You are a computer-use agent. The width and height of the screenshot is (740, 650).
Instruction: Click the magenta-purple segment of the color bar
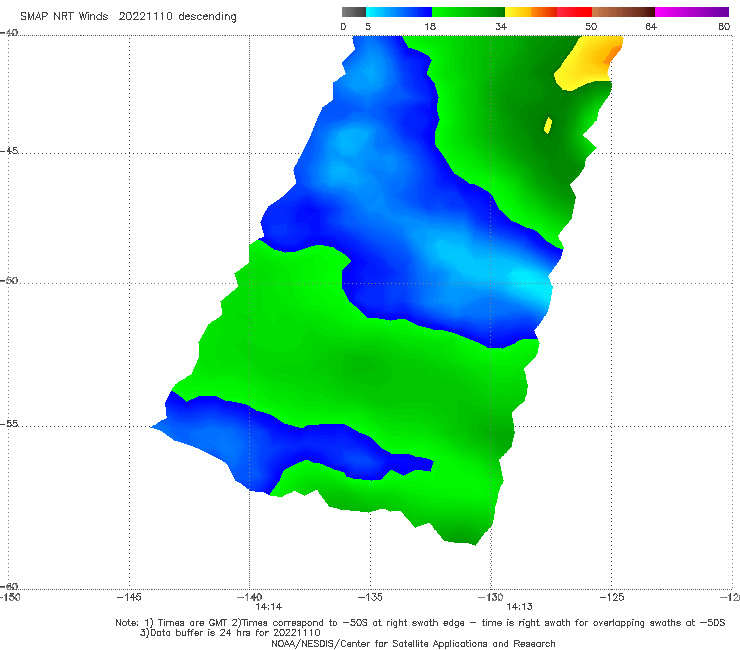pos(692,12)
